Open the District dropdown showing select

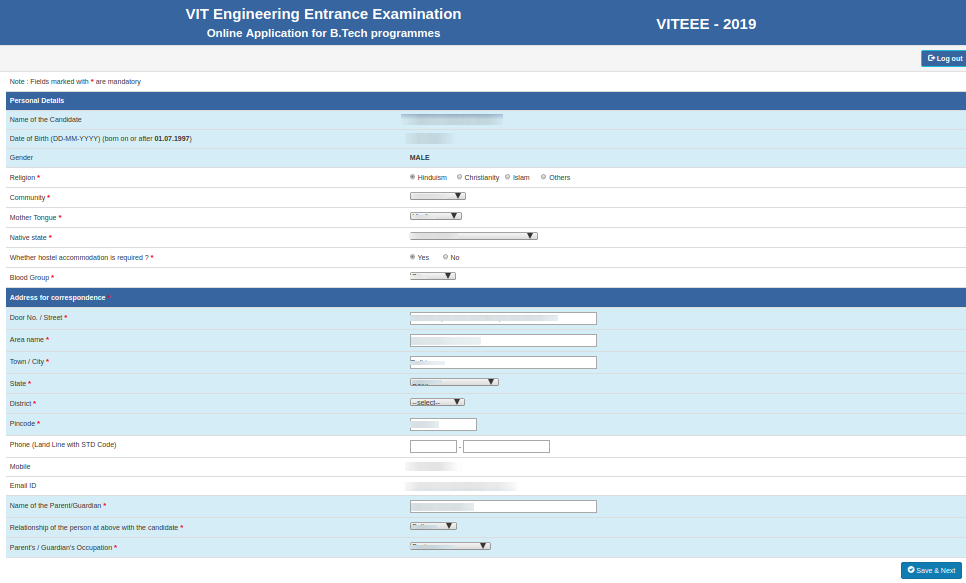coord(437,401)
